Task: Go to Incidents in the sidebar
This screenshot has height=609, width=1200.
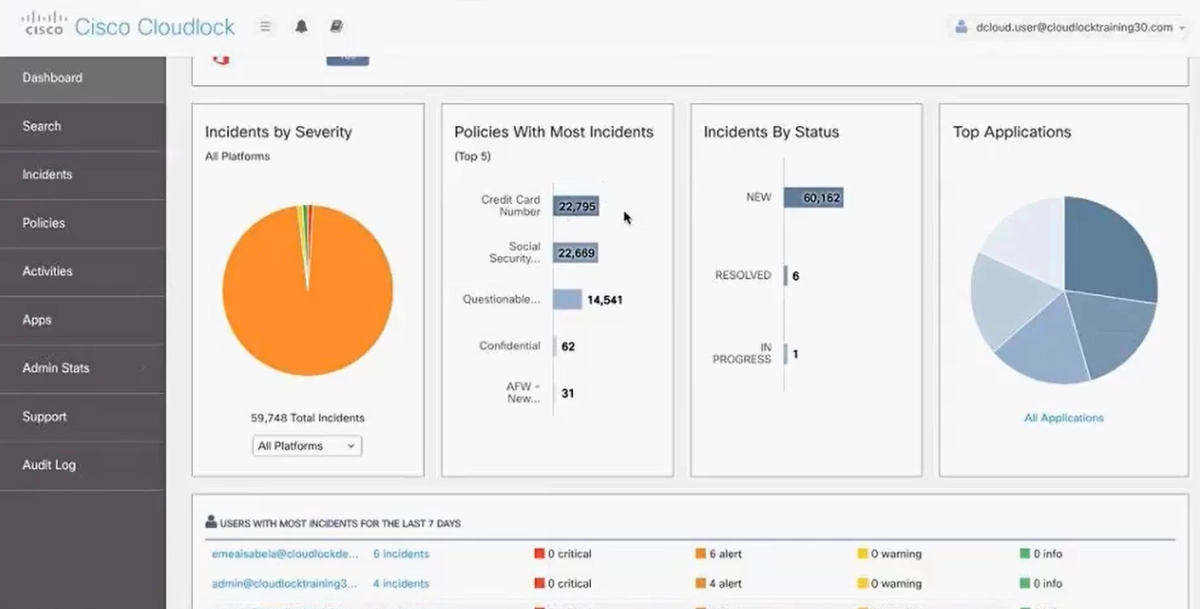Action: pos(47,174)
